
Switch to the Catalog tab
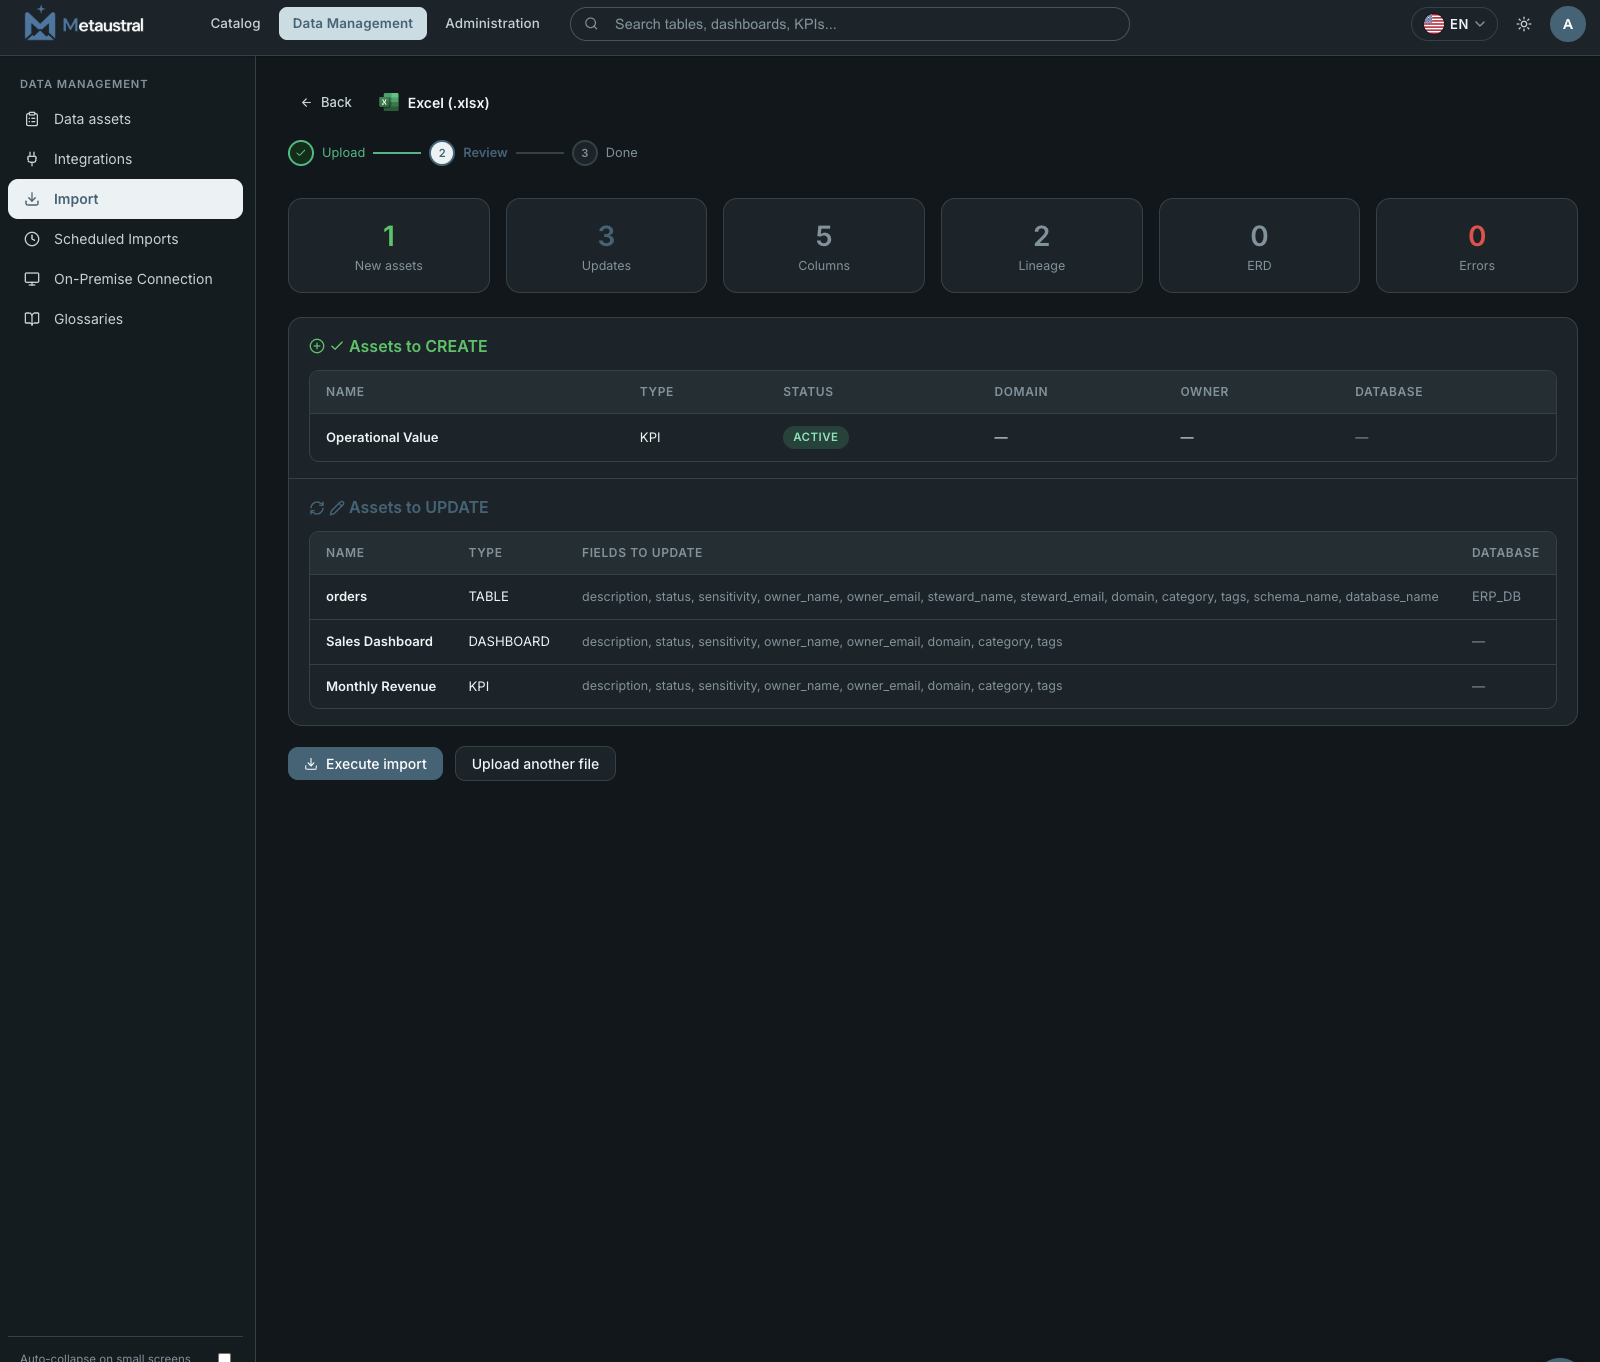[x=235, y=24]
